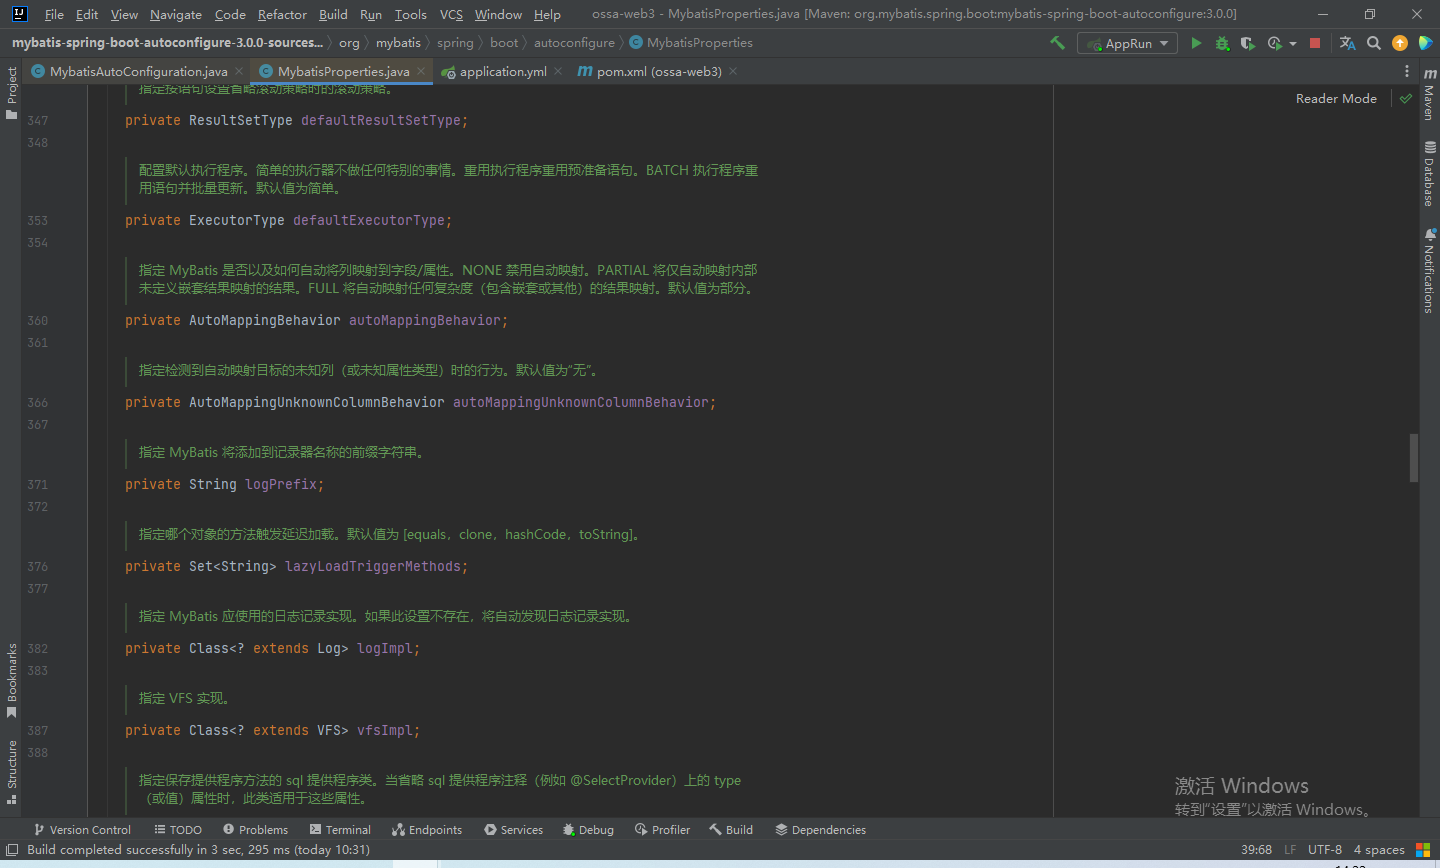1440x868 pixels.
Task: Start debugging with the green bug icon
Action: click(1222, 43)
